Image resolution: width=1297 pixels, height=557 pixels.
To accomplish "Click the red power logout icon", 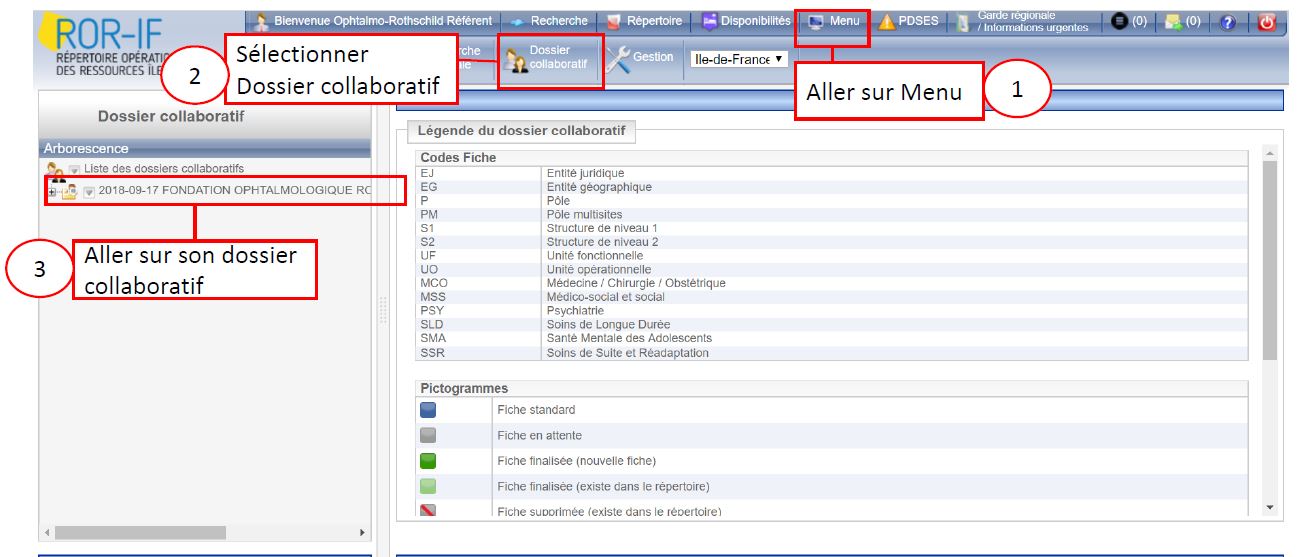I will tap(1267, 21).
